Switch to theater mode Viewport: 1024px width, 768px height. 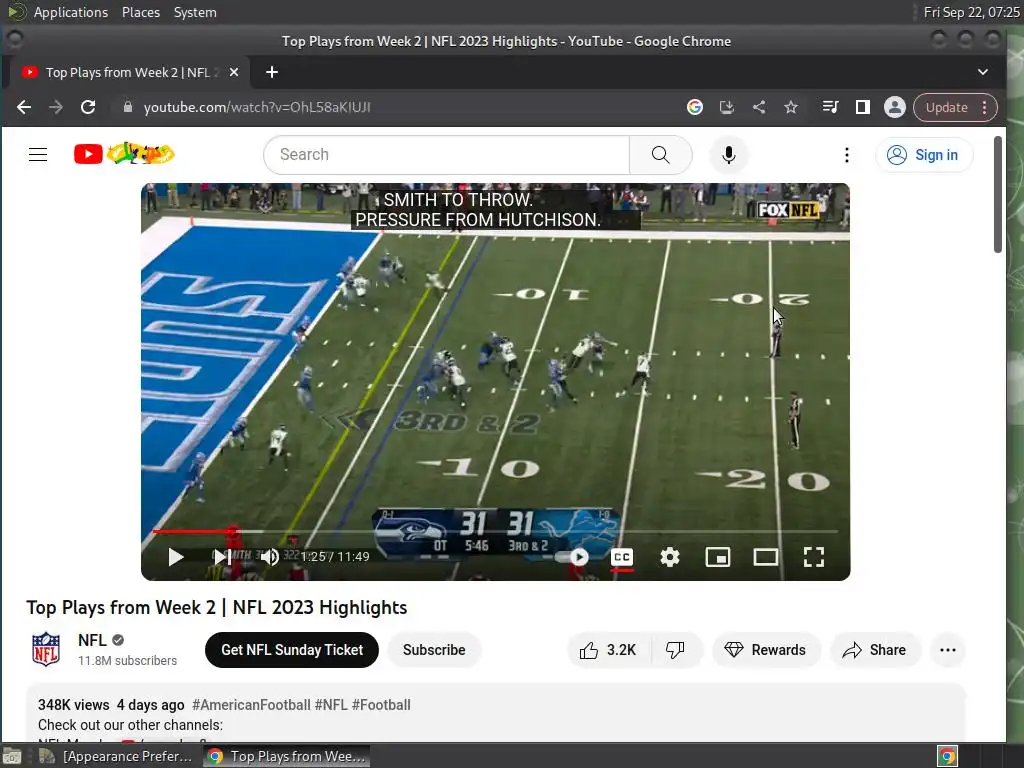click(765, 557)
